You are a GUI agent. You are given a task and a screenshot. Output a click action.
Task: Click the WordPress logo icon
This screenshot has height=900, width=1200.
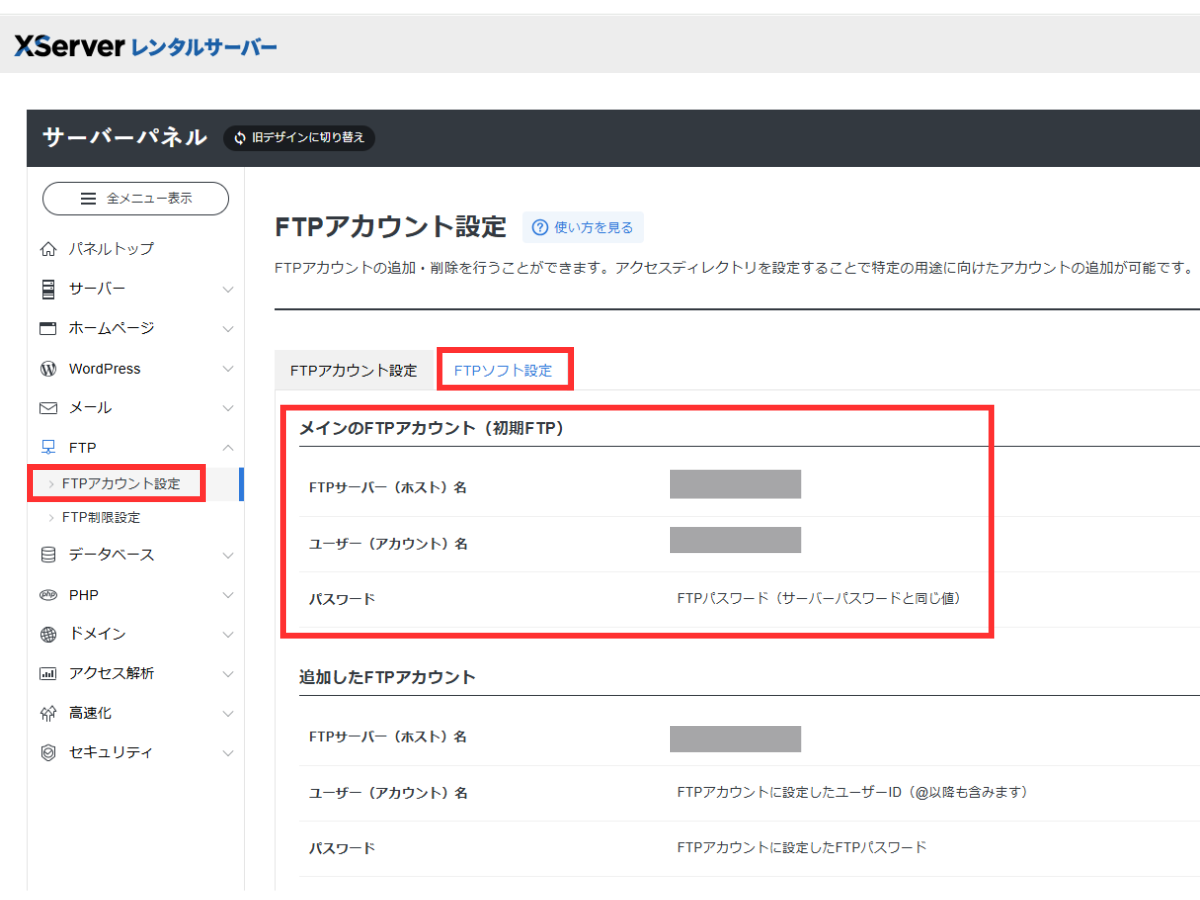[x=48, y=369]
